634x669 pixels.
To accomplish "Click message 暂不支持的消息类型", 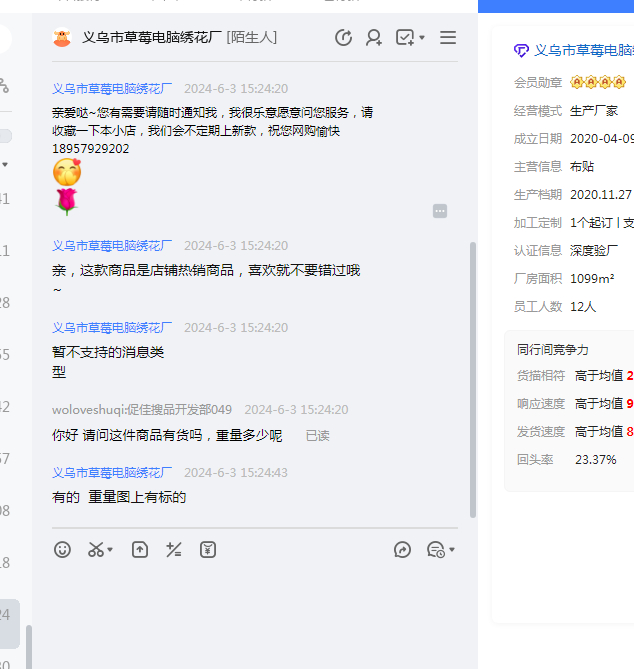I will [108, 362].
